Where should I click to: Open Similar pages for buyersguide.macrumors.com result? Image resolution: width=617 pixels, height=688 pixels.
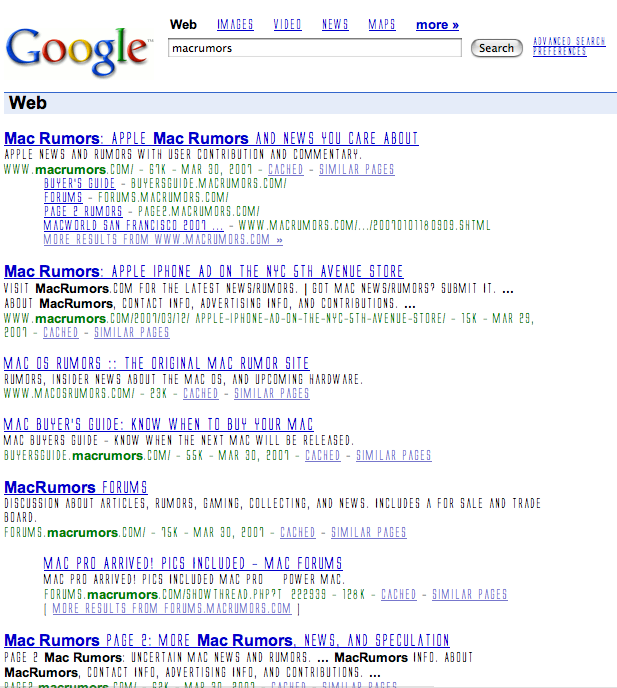[394, 455]
